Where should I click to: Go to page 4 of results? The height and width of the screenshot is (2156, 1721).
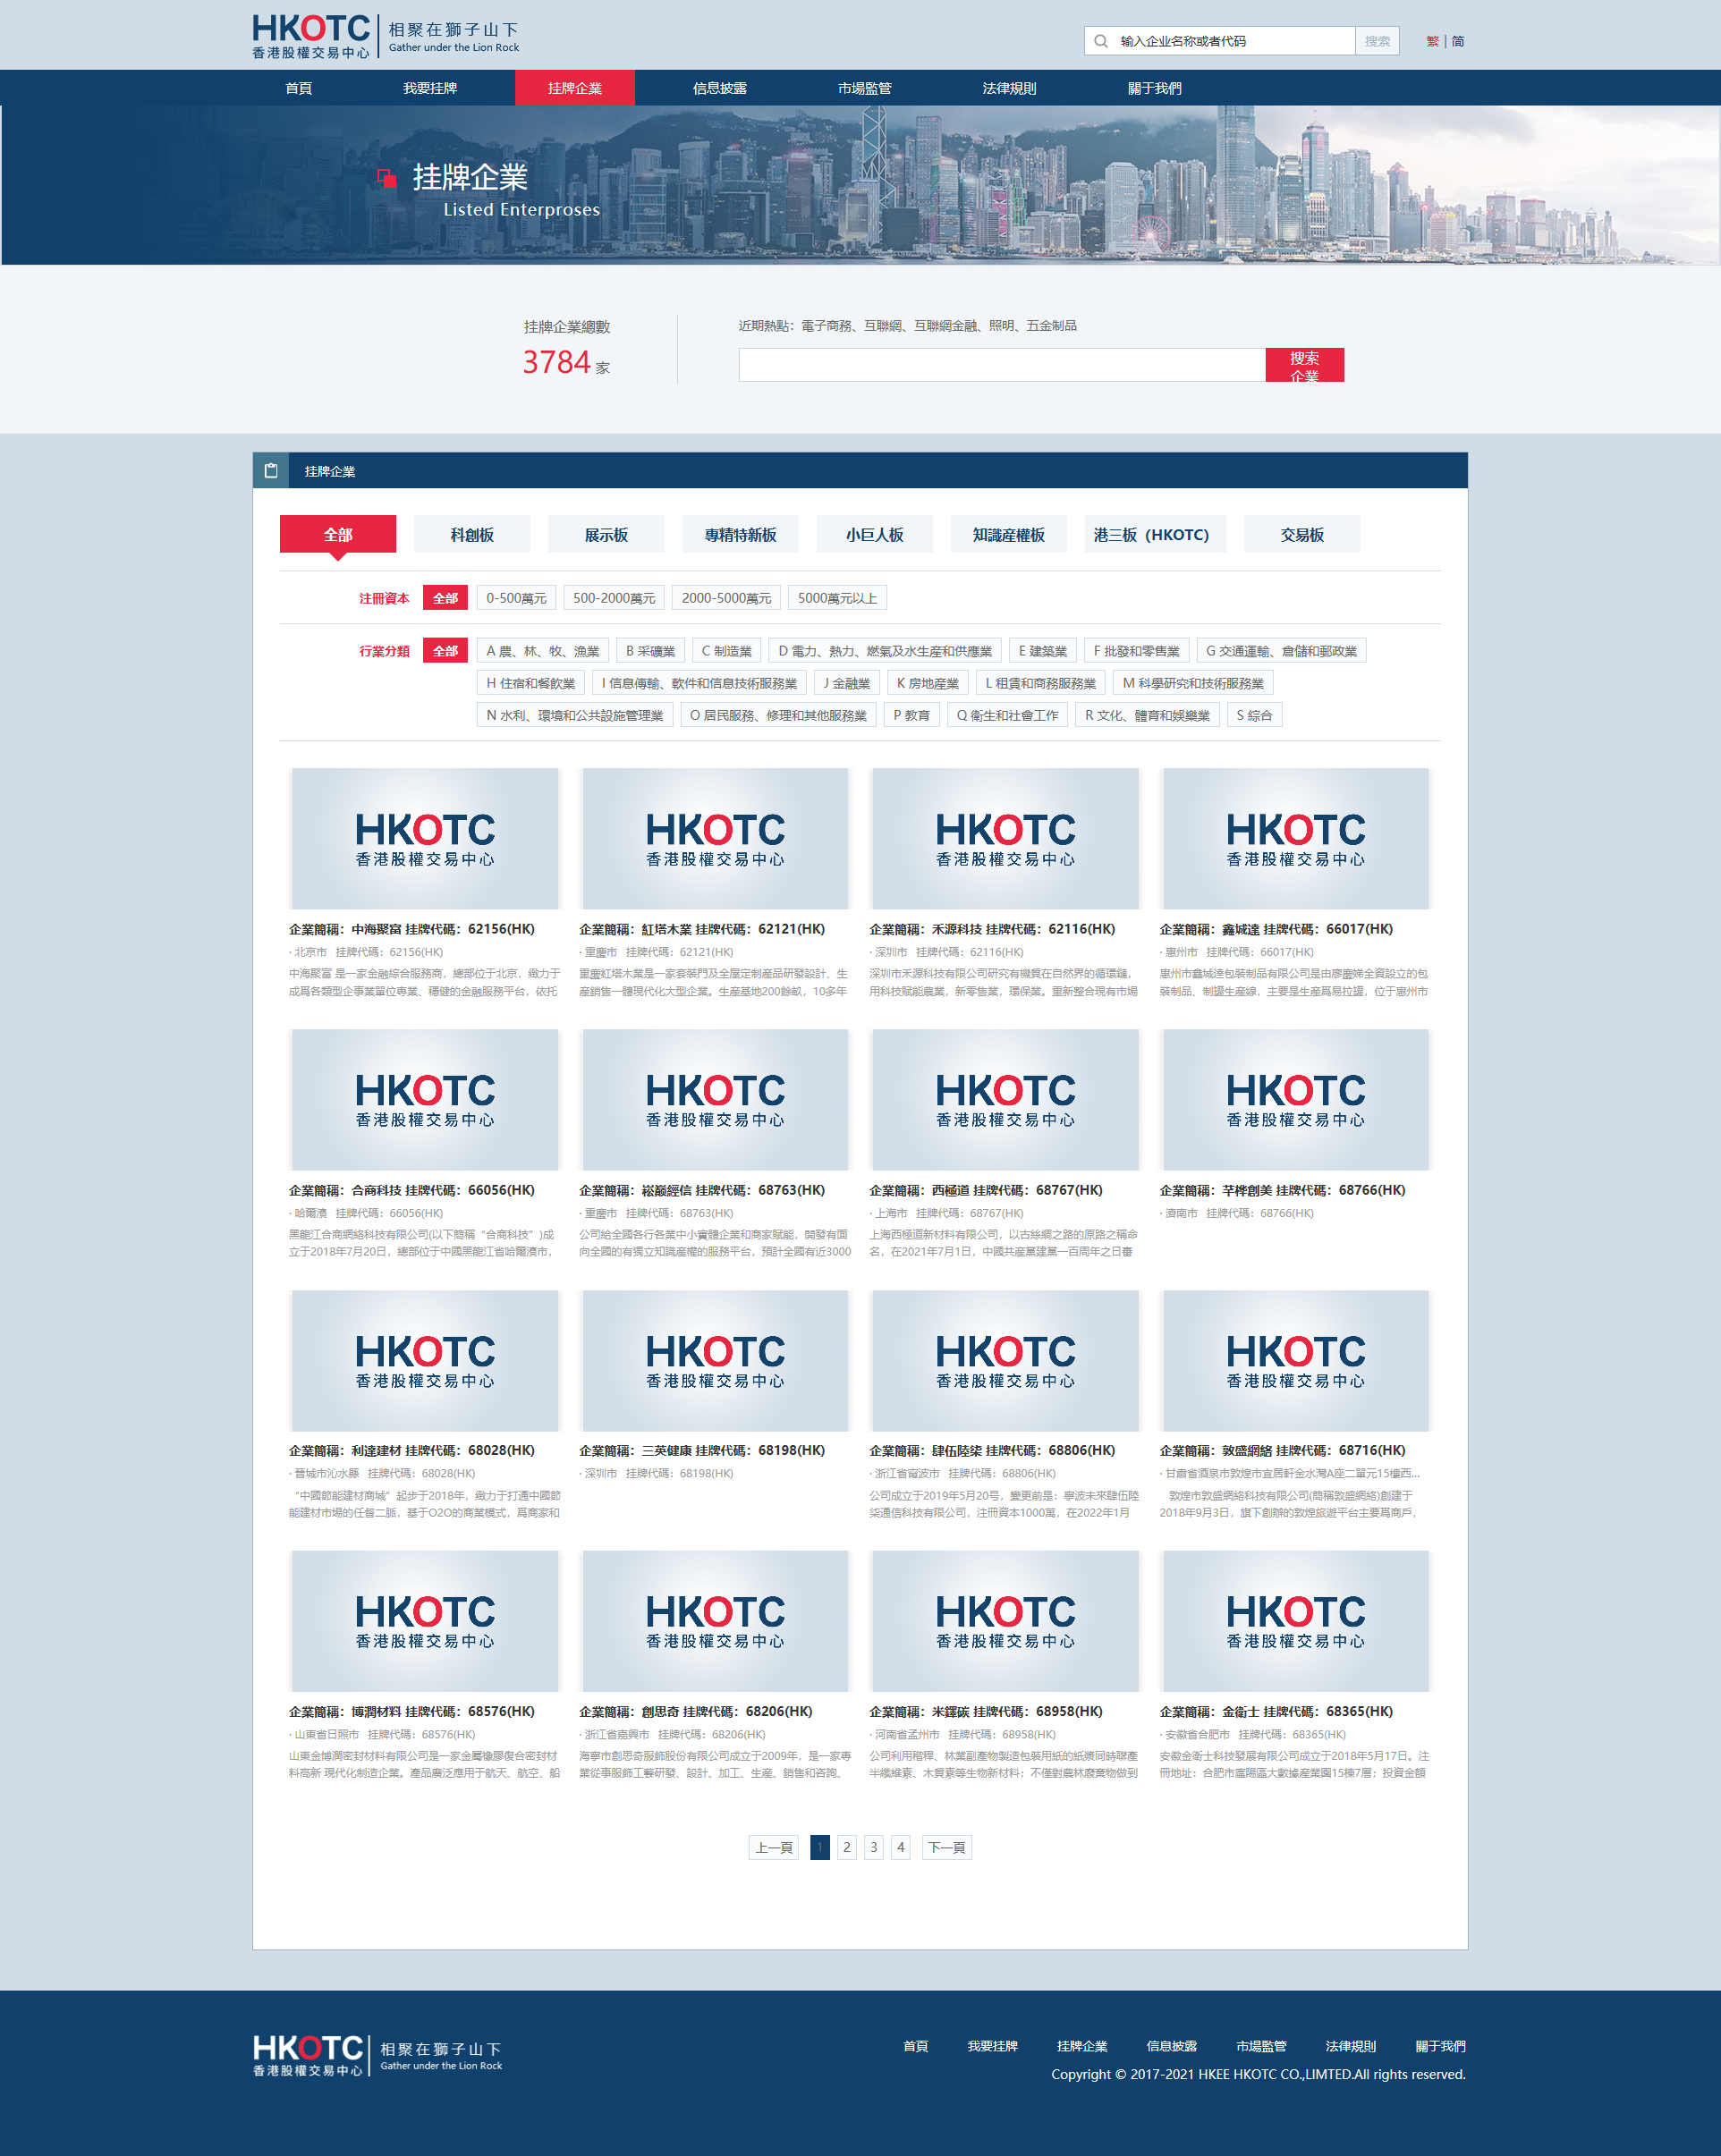901,1847
